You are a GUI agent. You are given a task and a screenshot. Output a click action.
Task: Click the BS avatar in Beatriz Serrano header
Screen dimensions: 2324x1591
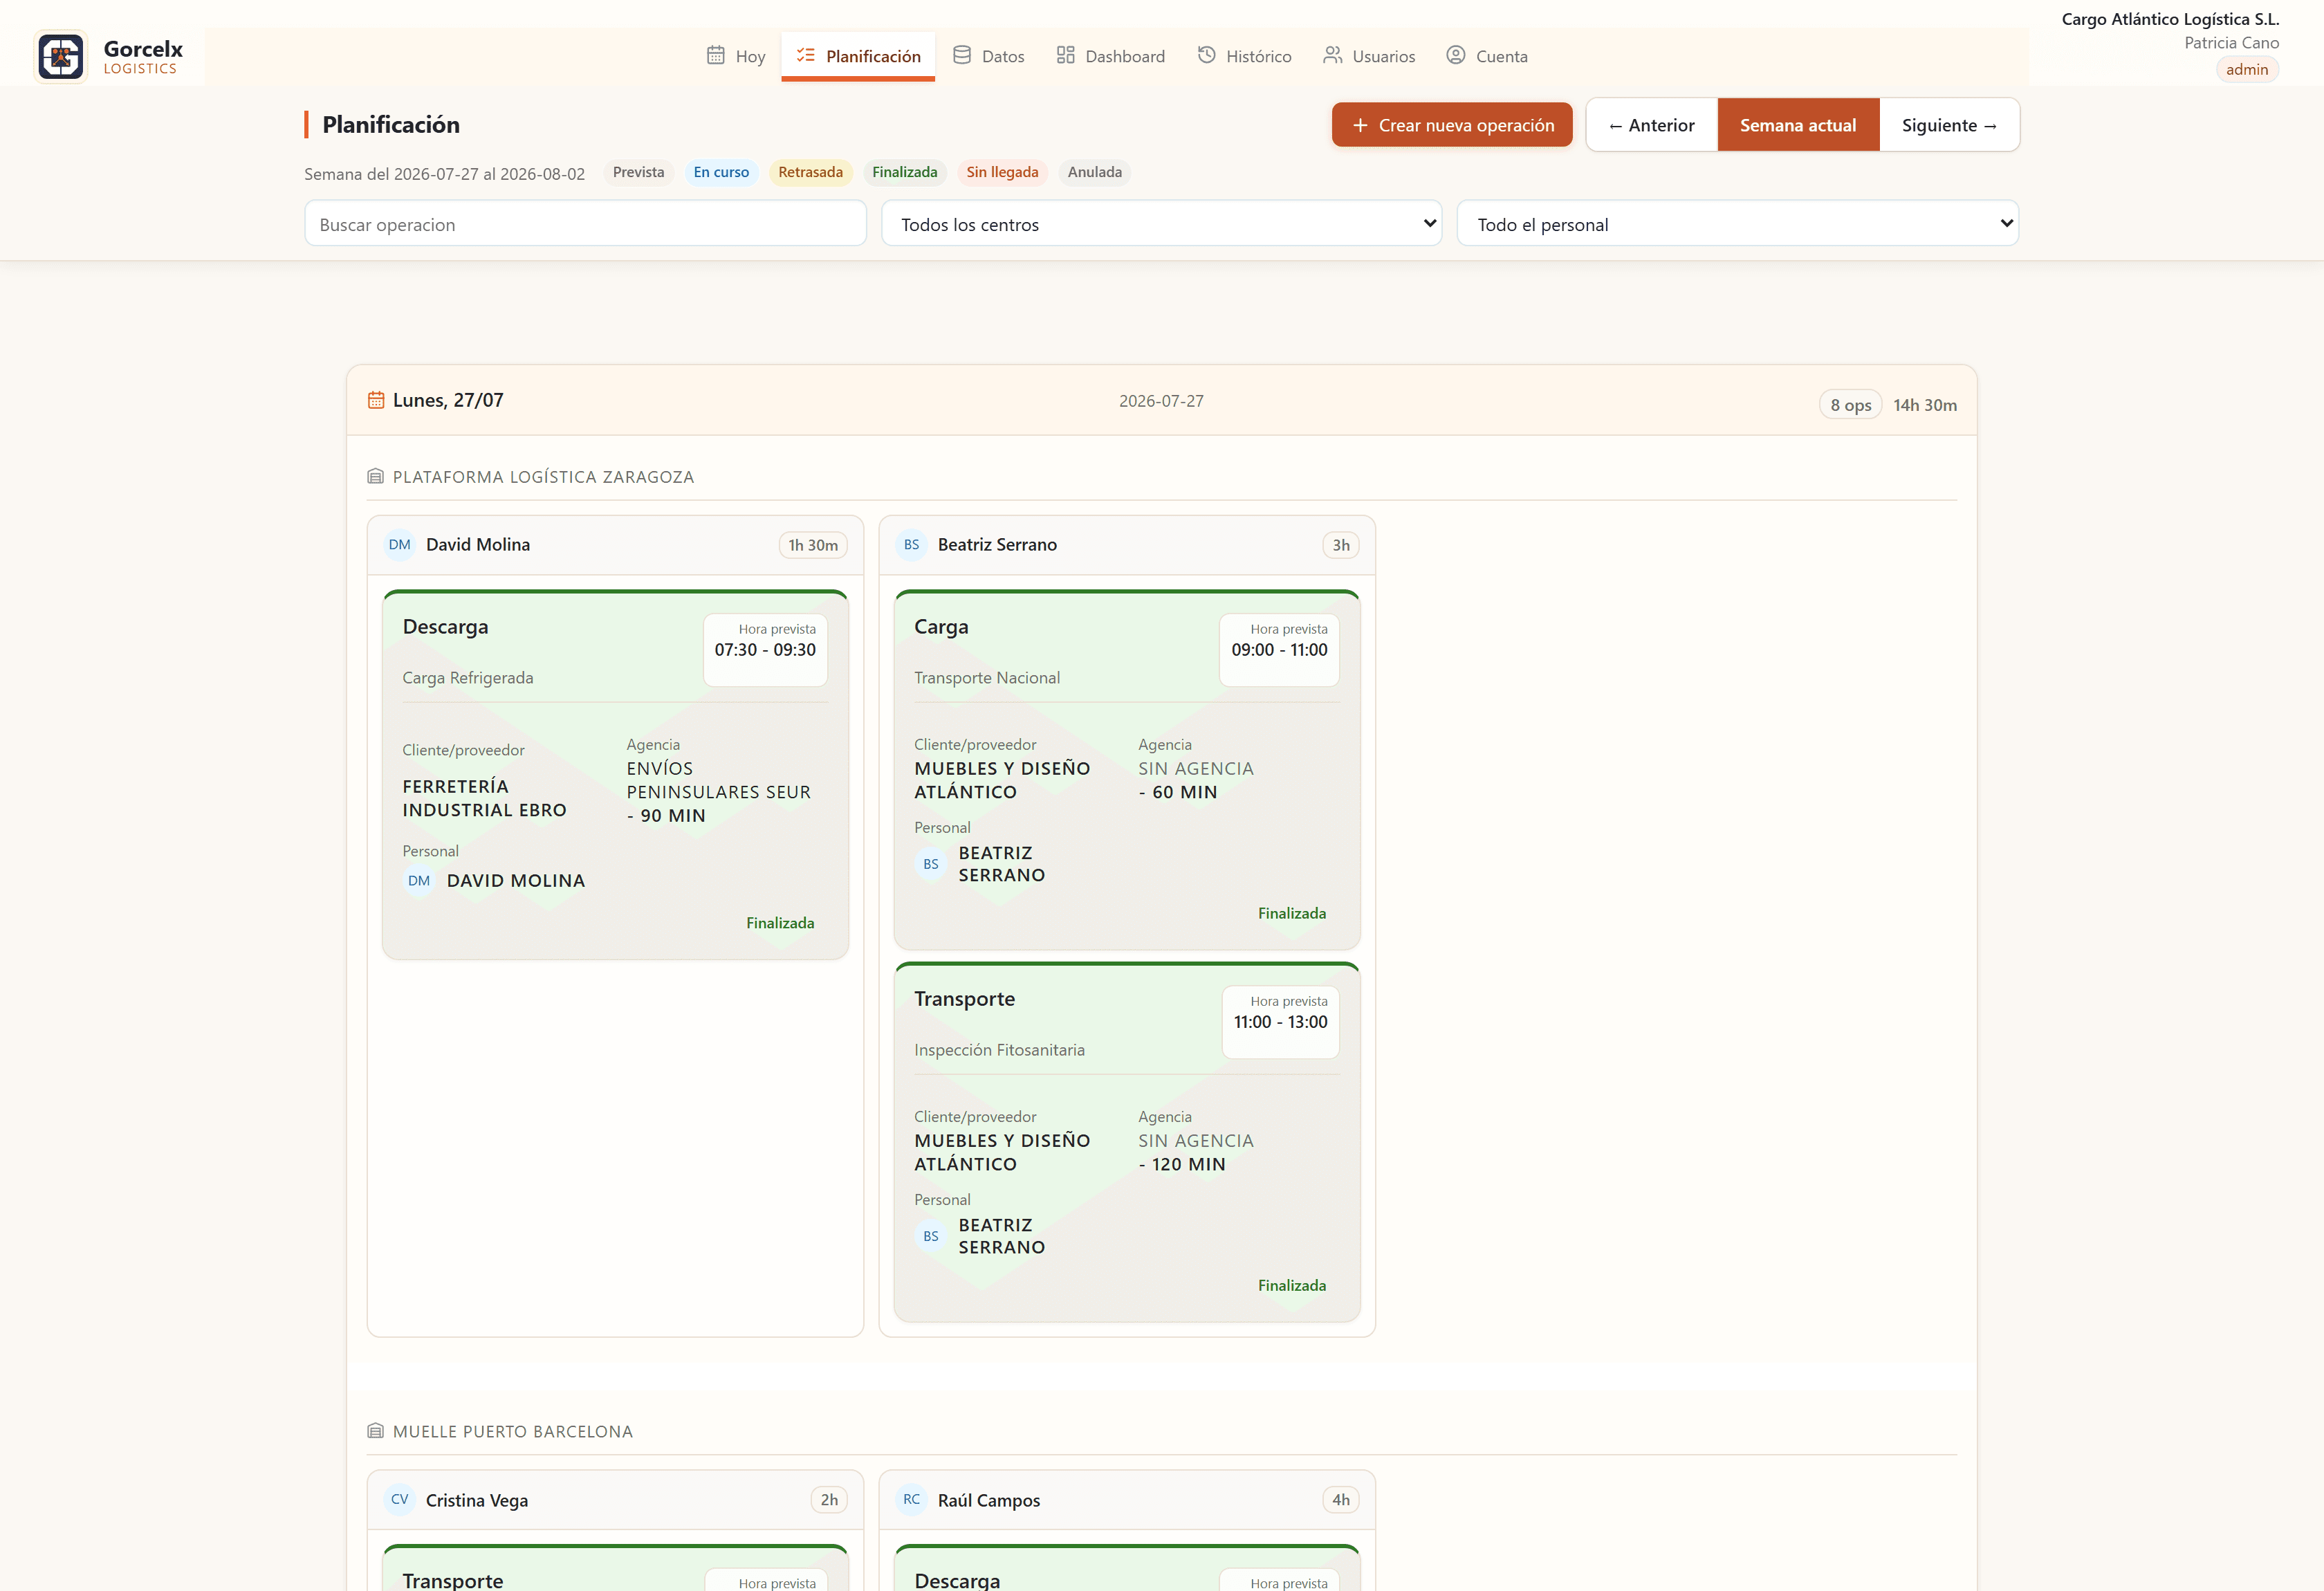[911, 545]
